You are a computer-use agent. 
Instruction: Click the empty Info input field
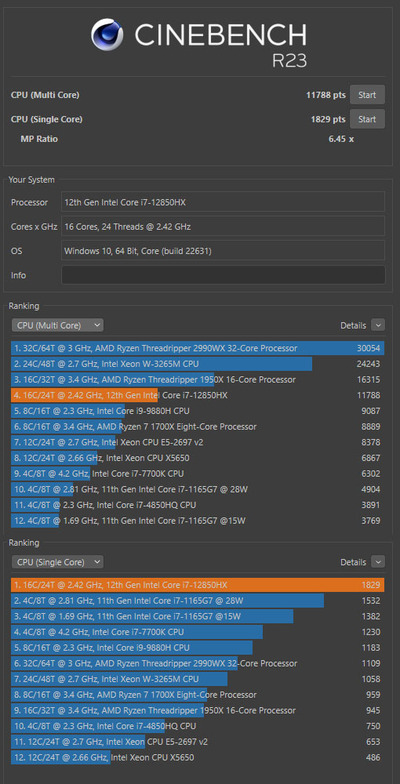[223, 275]
